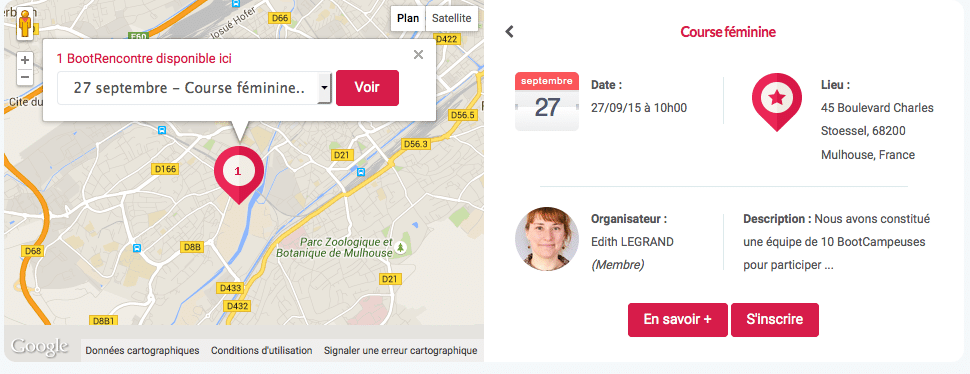970x374 pixels.
Task: Select the 27 septembre Course féminine combo box
Action: [195, 88]
